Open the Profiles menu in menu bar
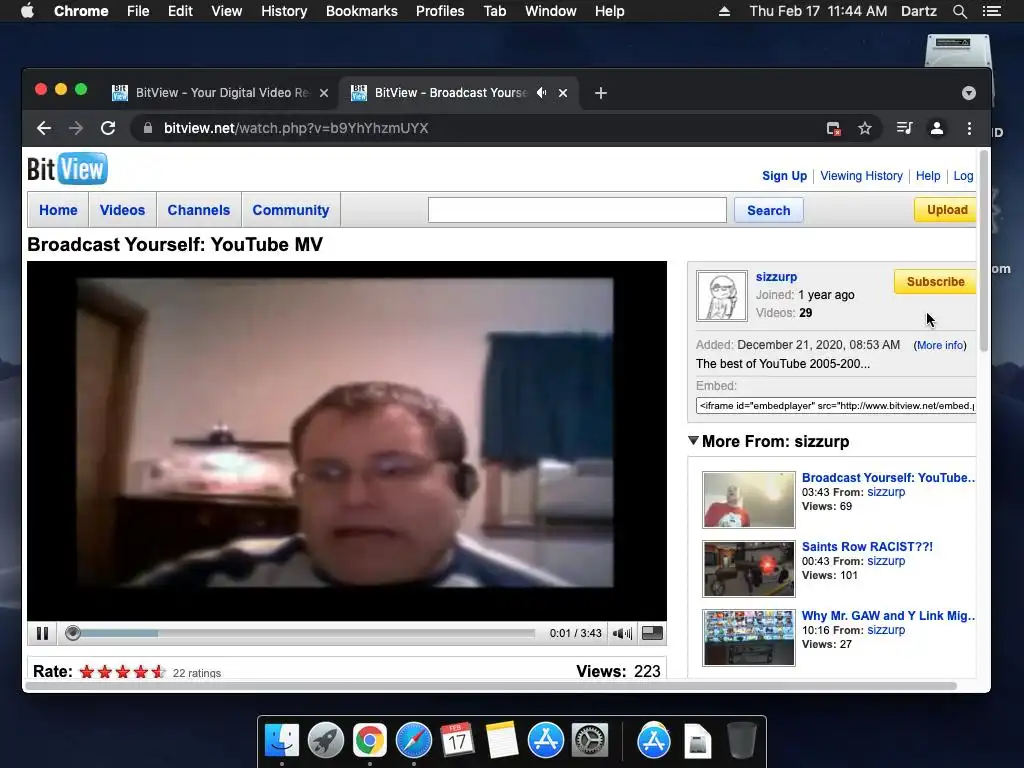Image resolution: width=1024 pixels, height=768 pixels. click(440, 11)
